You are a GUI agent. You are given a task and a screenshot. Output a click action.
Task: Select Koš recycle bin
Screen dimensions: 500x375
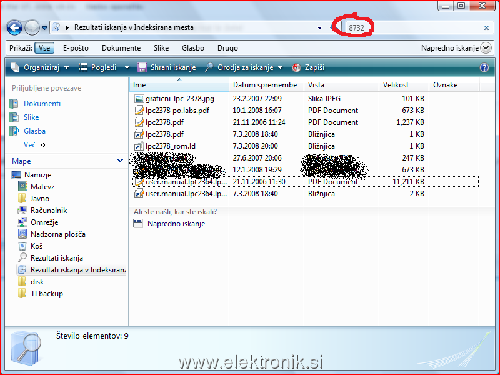pyautogui.click(x=36, y=246)
